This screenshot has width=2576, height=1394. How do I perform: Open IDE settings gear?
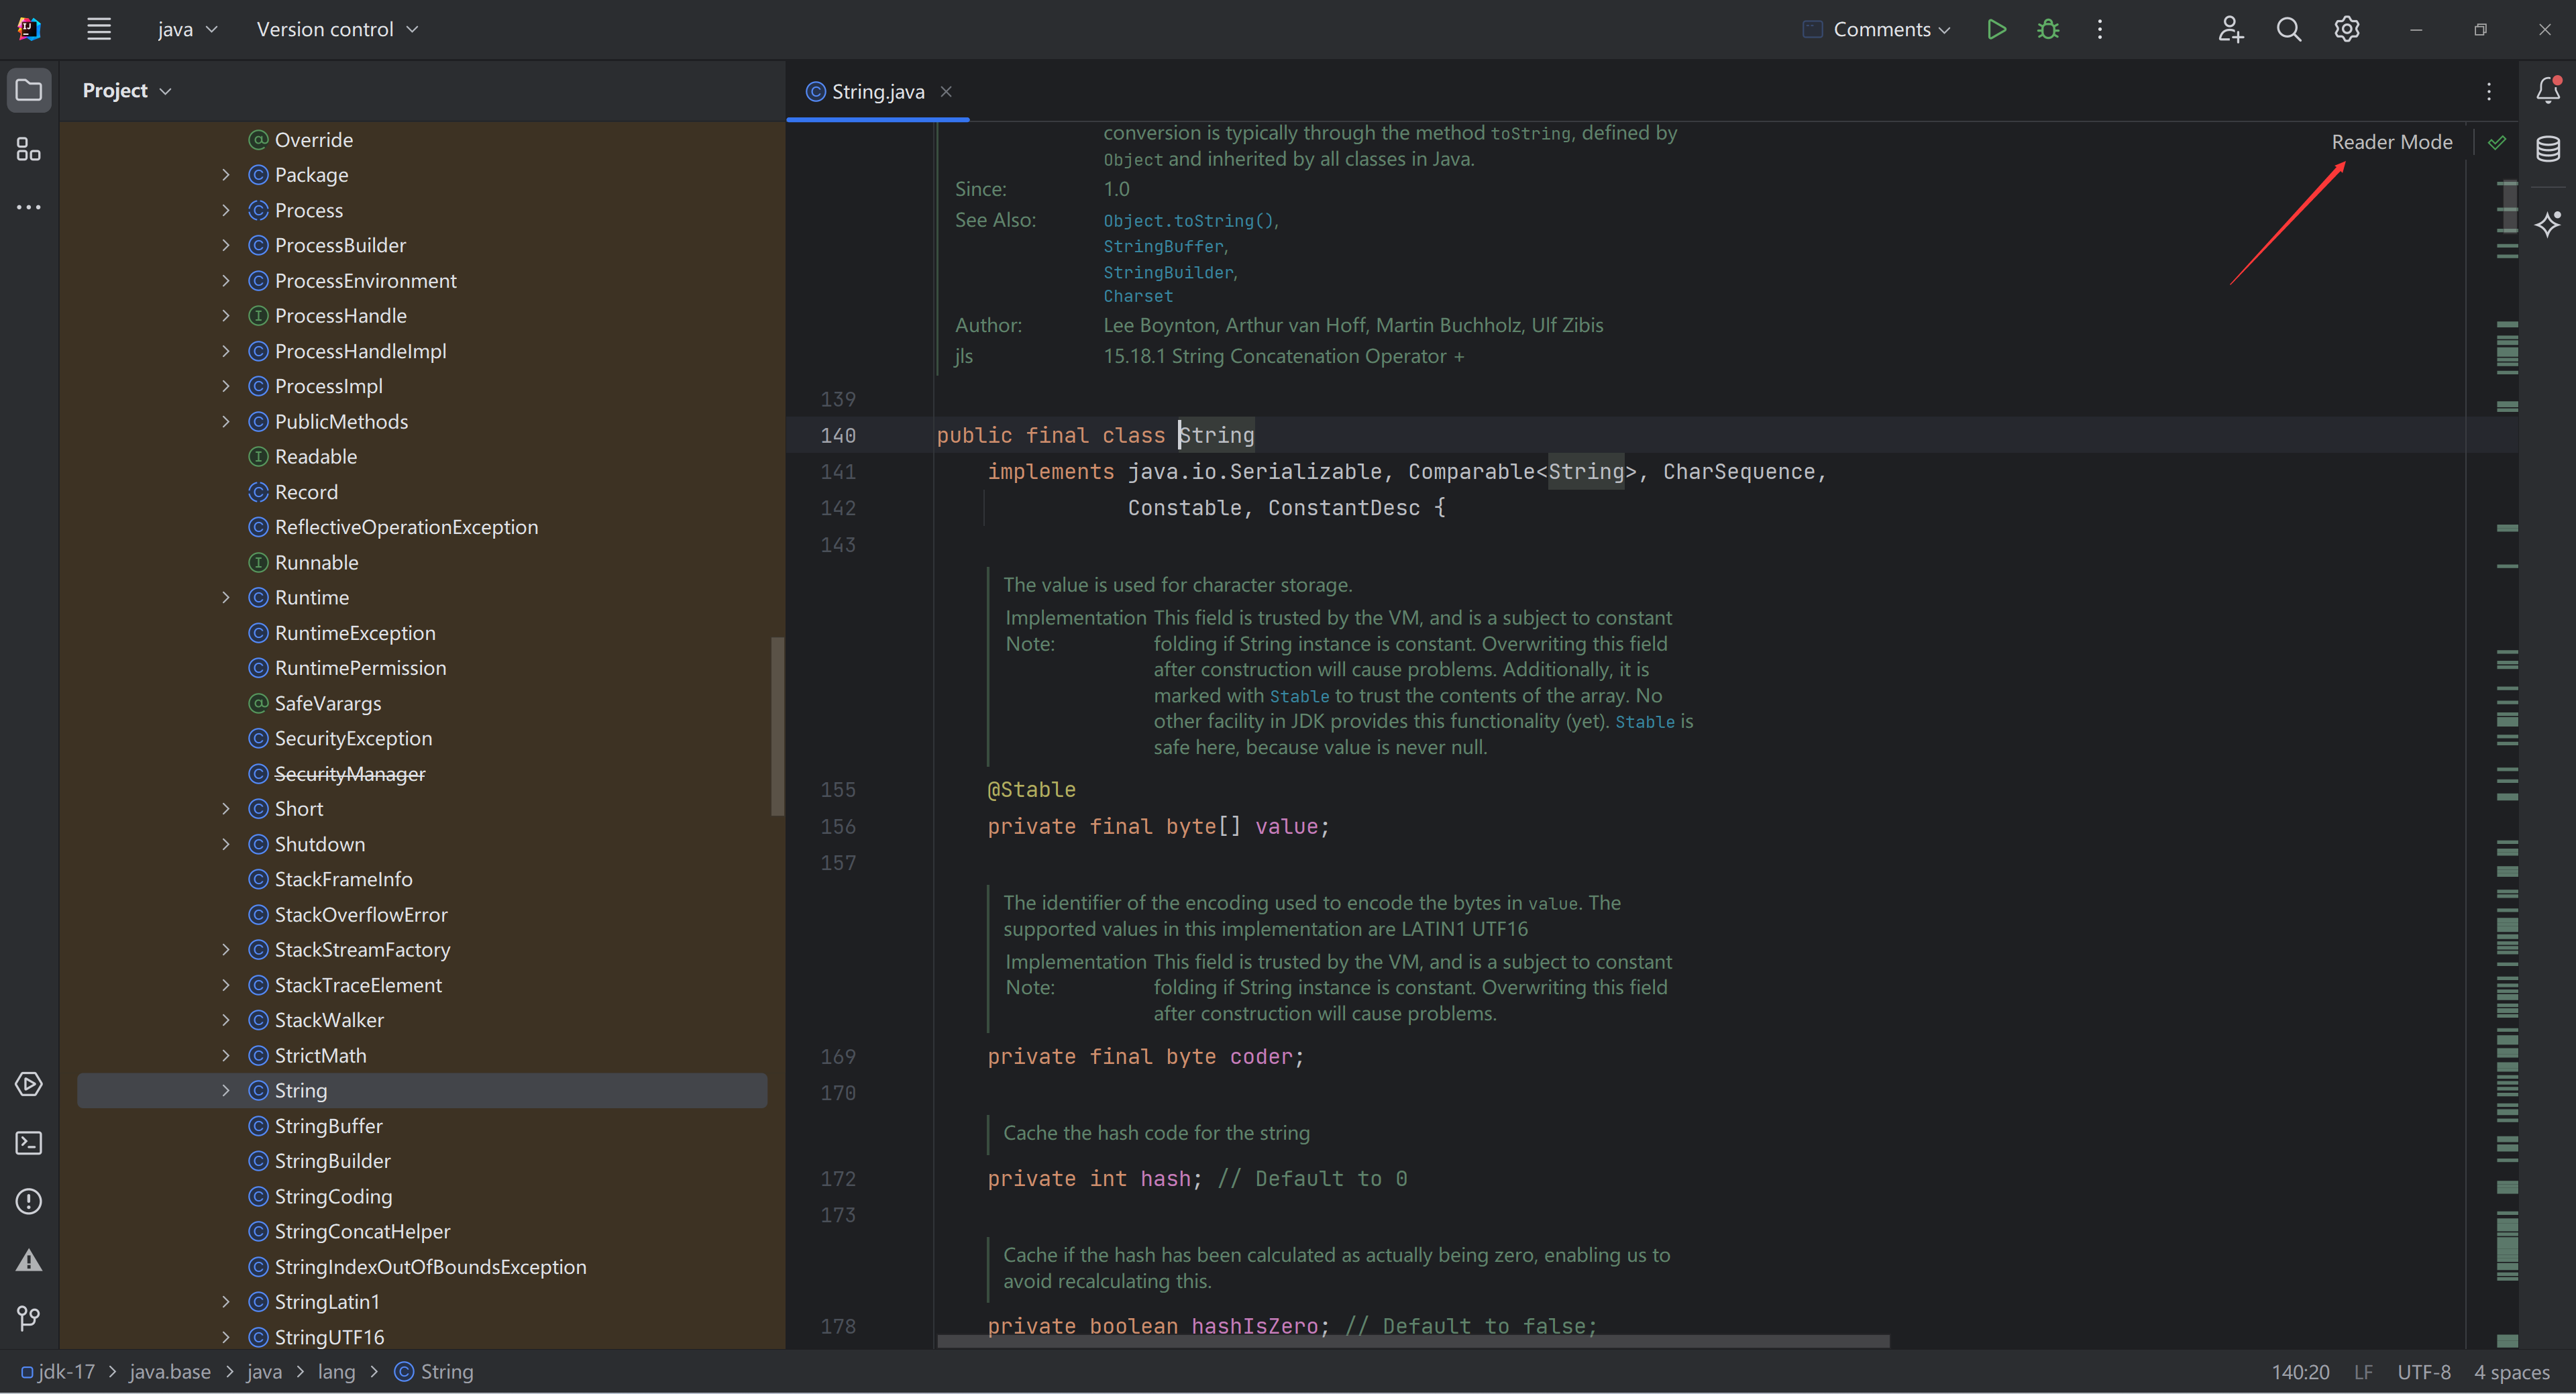tap(2347, 29)
